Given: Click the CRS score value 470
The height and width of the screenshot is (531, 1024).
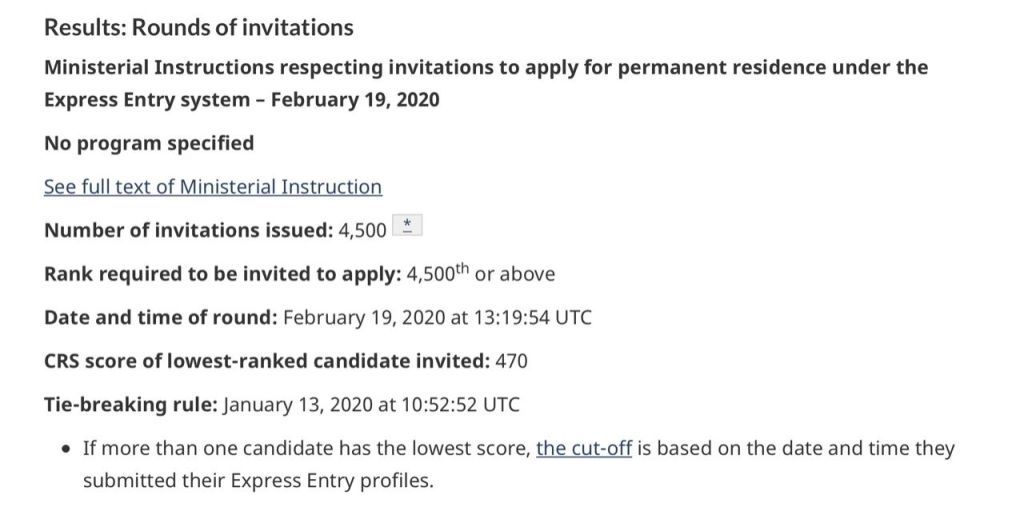Looking at the screenshot, I should [511, 361].
